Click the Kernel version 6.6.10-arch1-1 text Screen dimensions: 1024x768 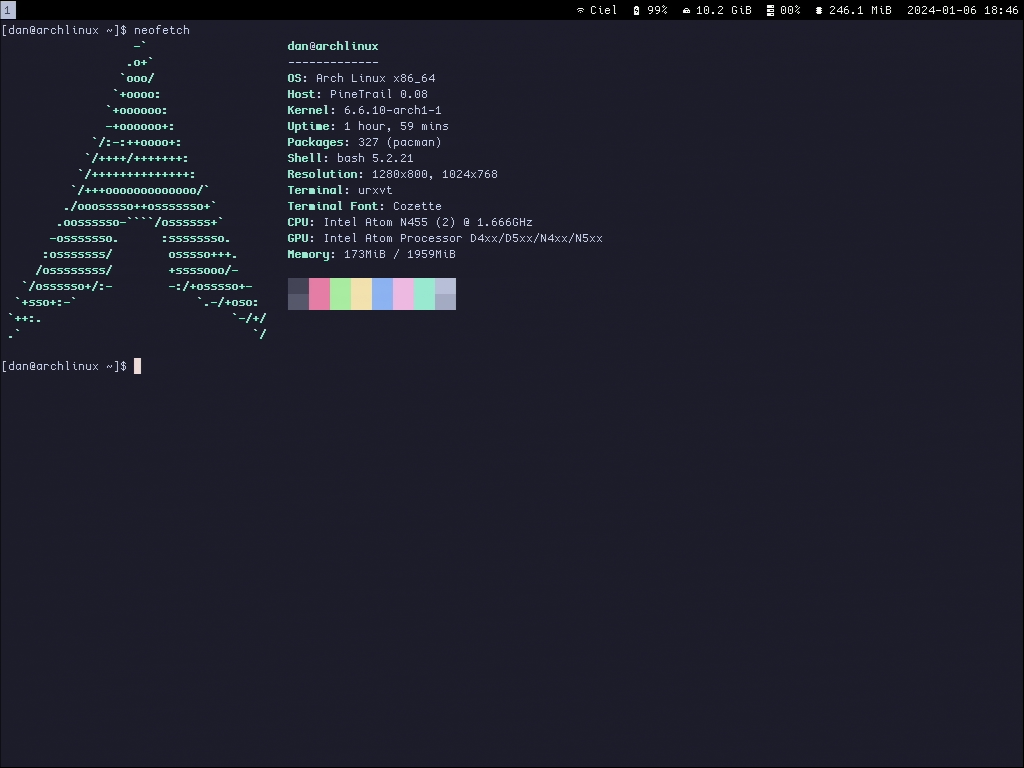coord(392,110)
